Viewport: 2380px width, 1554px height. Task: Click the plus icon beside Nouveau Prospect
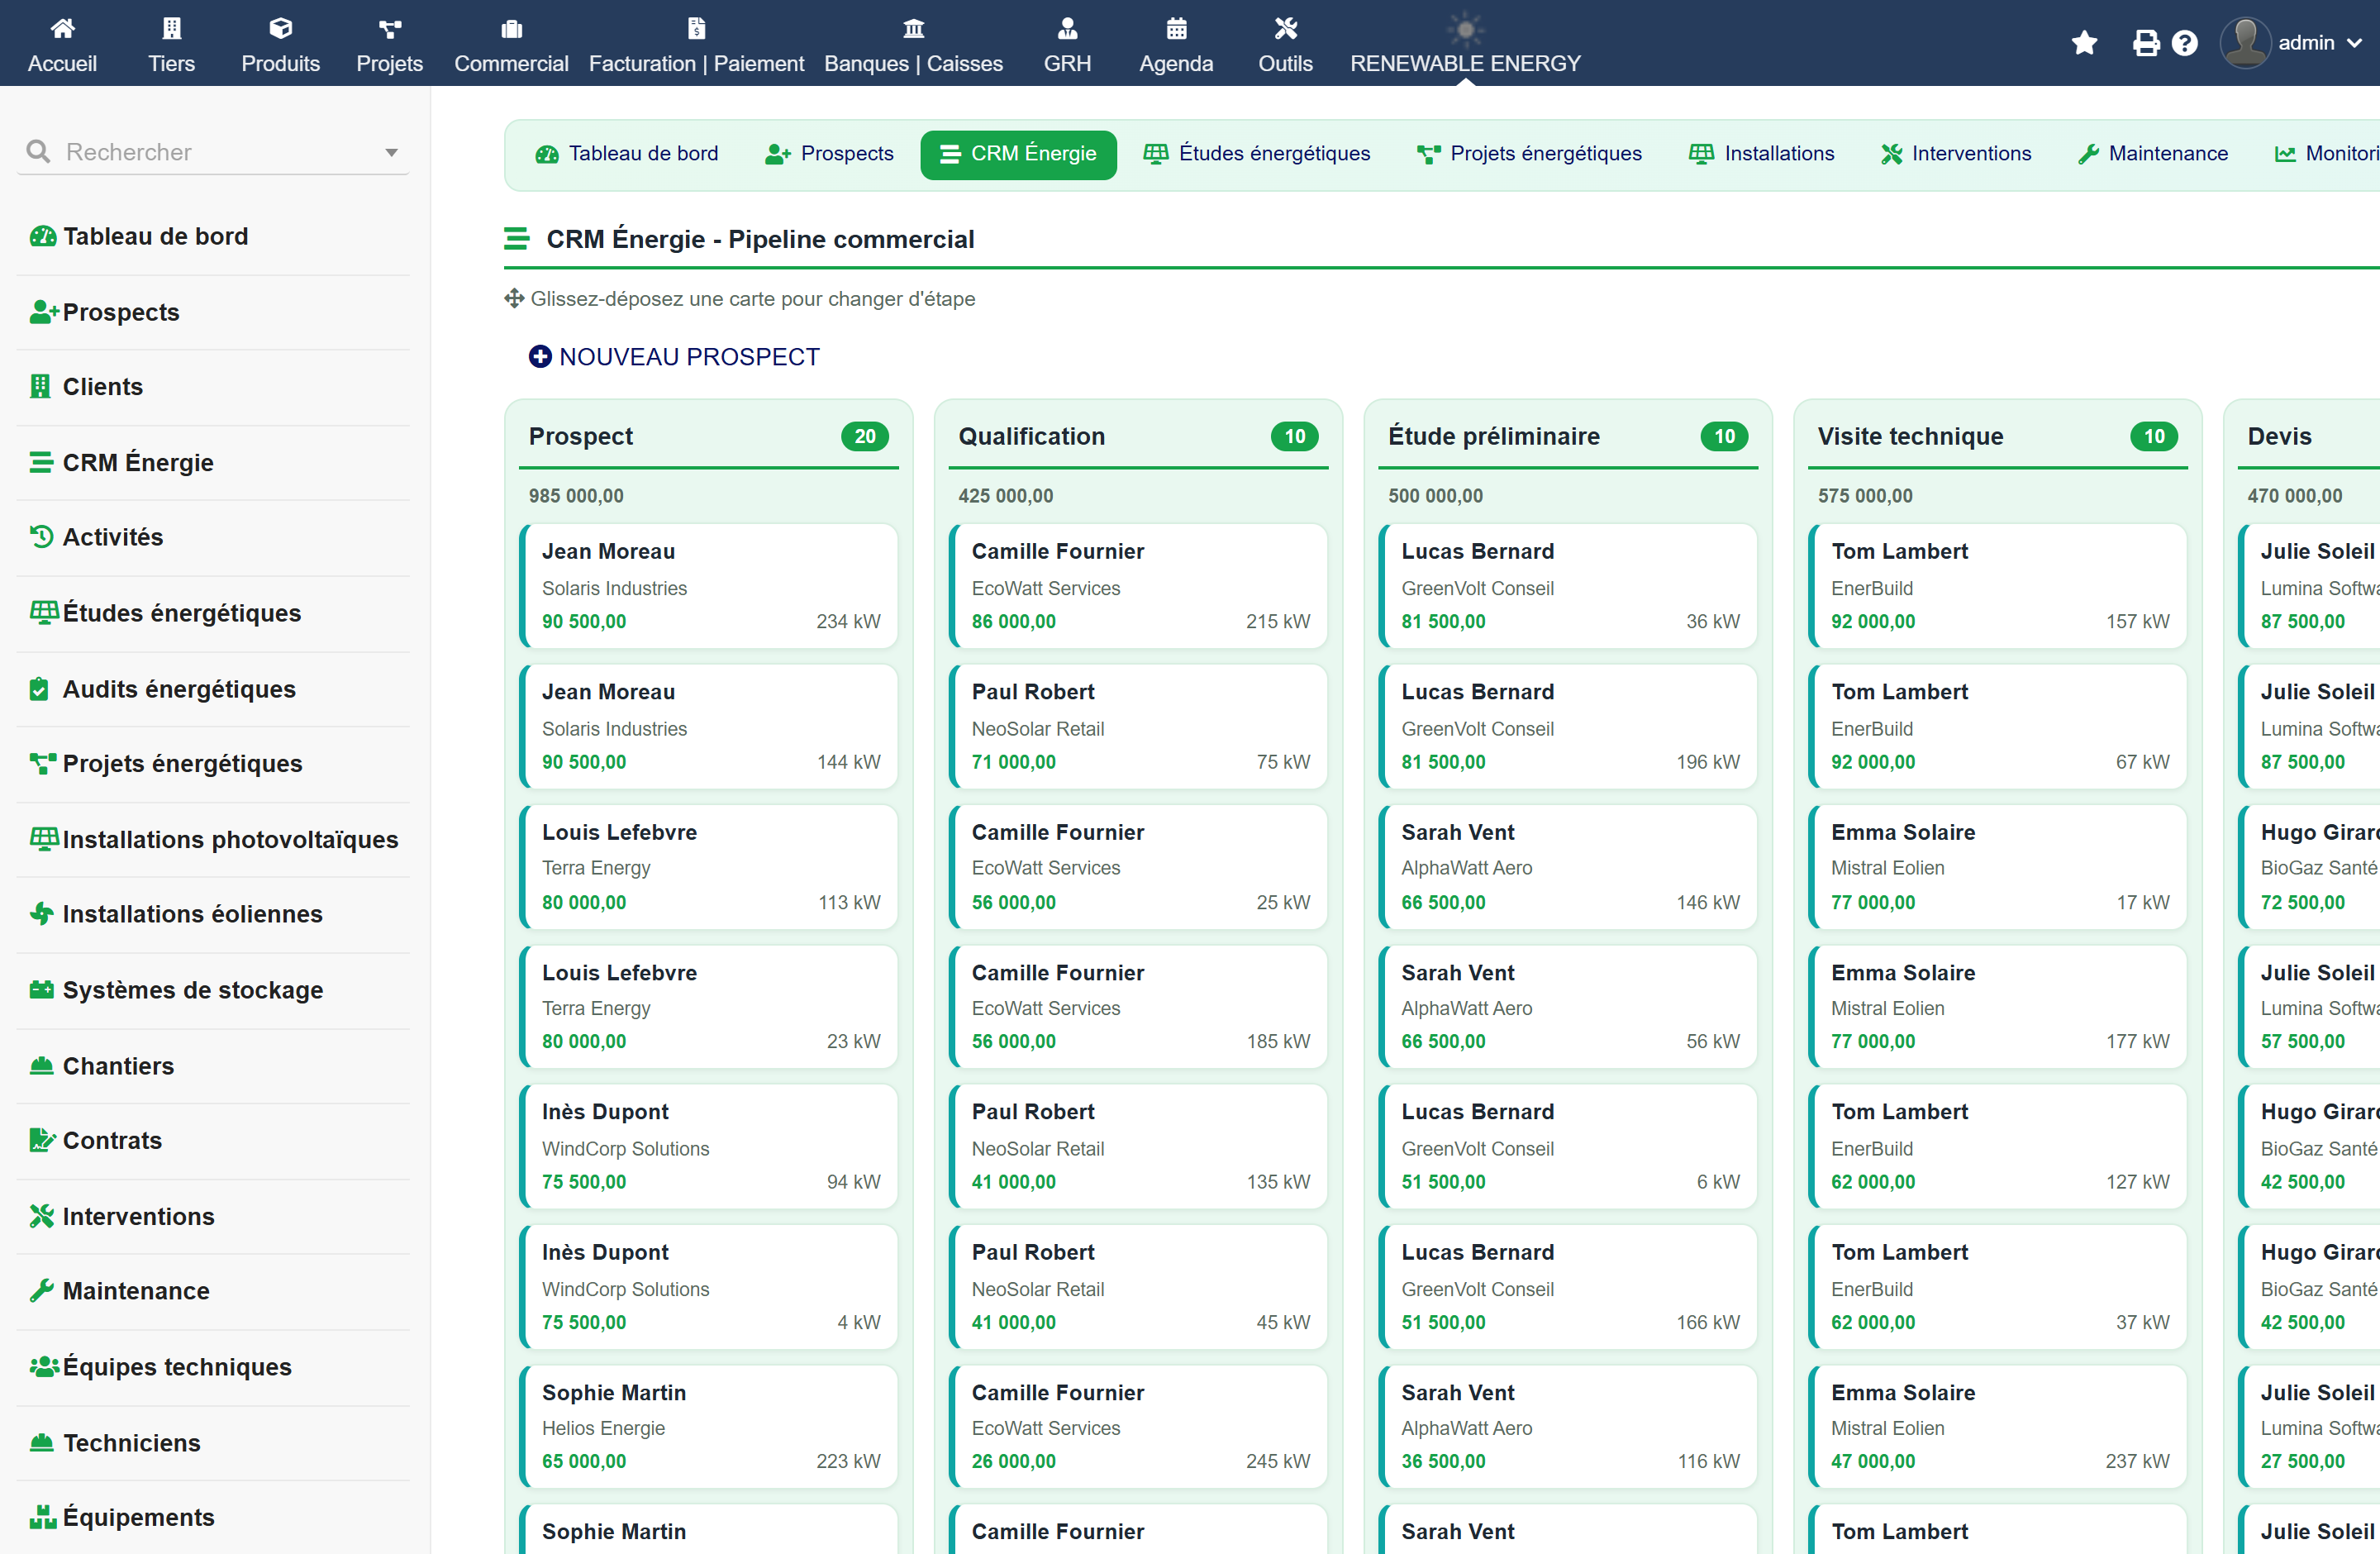pyautogui.click(x=540, y=356)
